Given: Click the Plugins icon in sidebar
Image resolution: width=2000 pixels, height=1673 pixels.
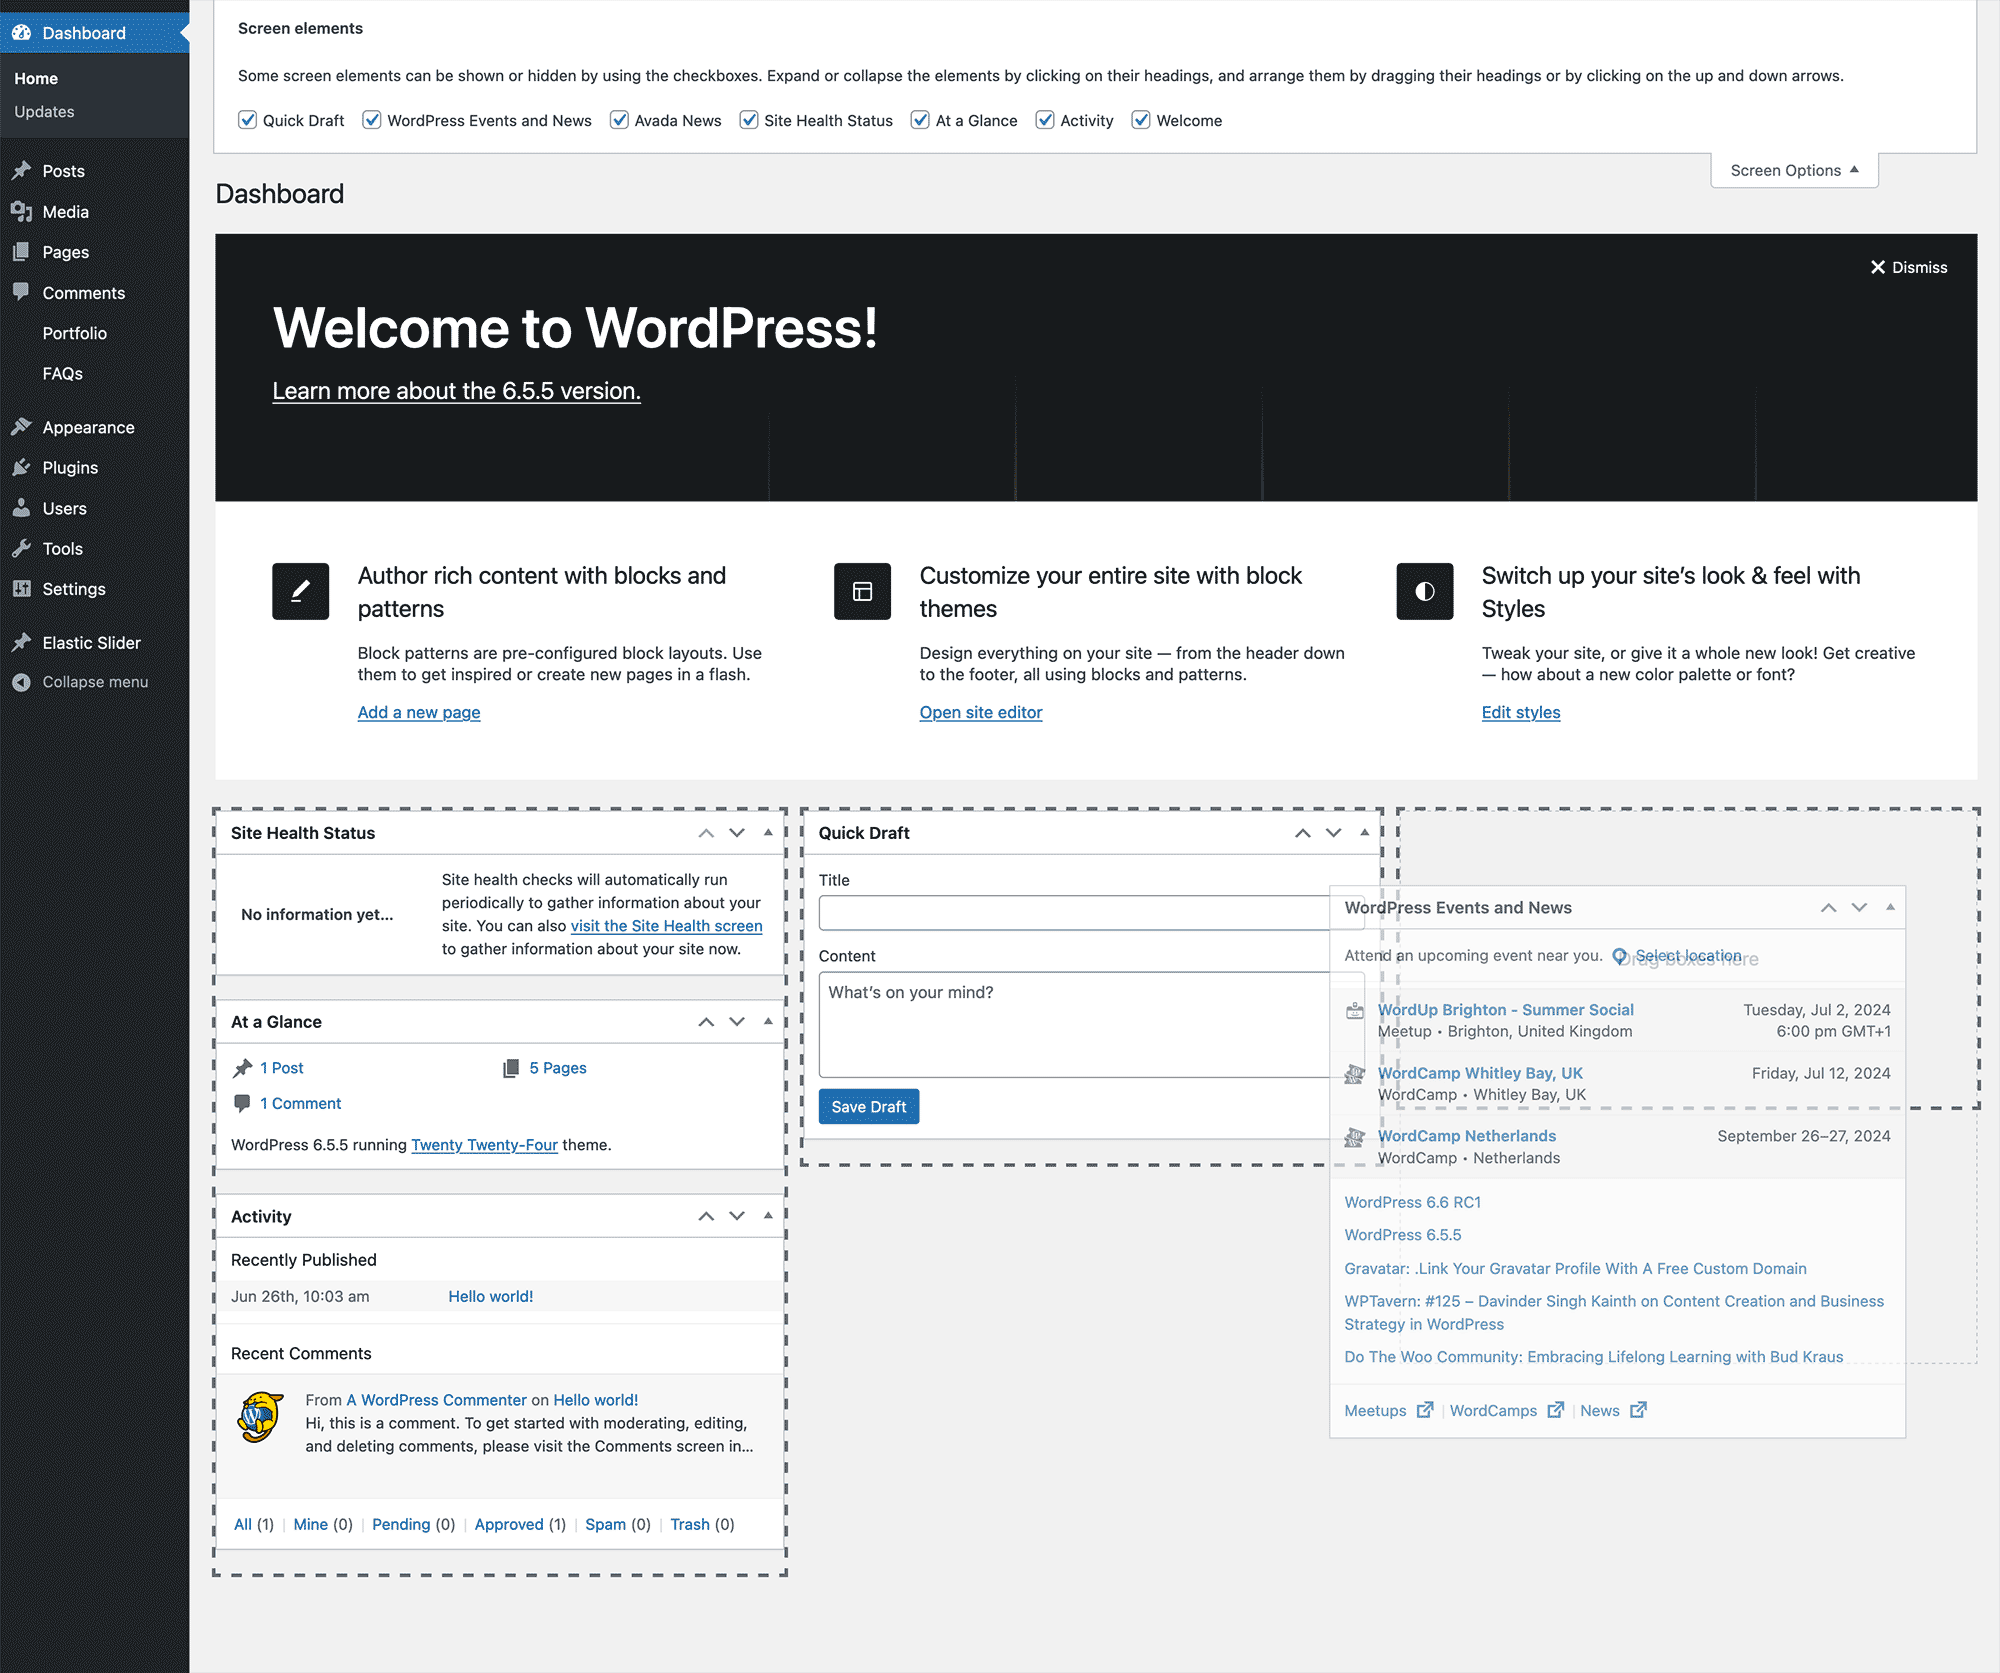Looking at the screenshot, I should tap(22, 467).
